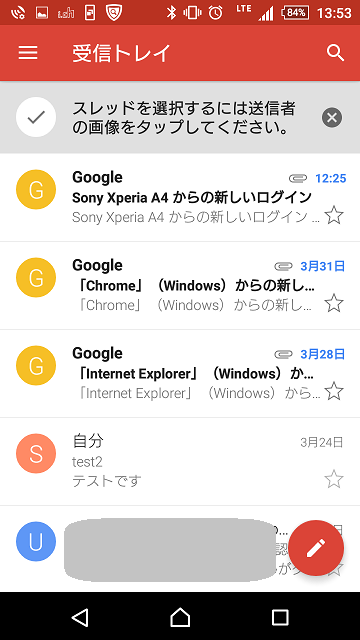The height and width of the screenshot is (640, 360).
Task: Tap the checkmark circle in tip banner
Action: 36,117
